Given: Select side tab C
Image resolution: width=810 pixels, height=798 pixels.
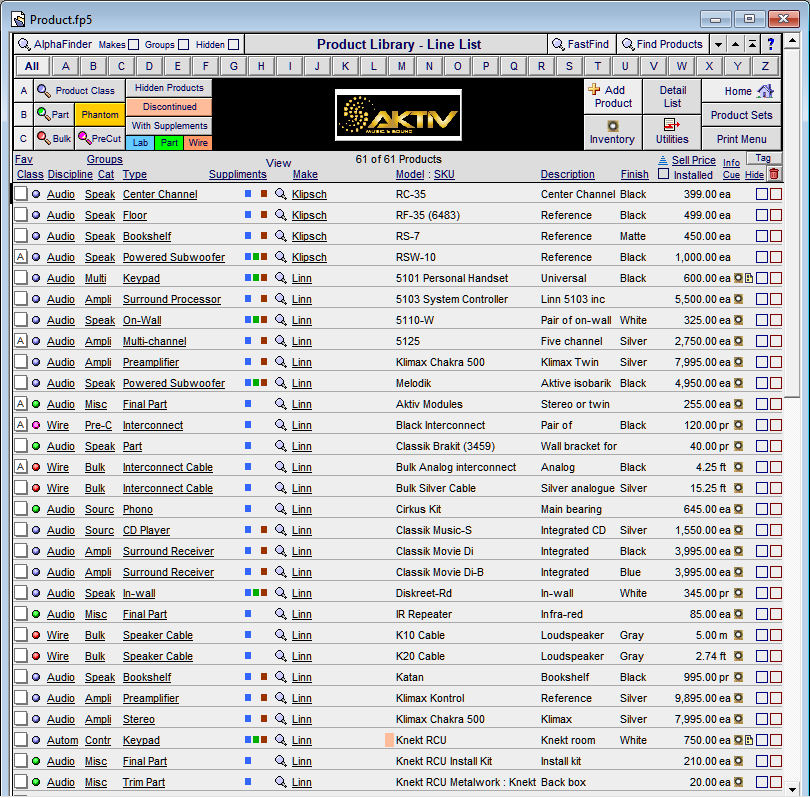Looking at the screenshot, I should (23, 138).
